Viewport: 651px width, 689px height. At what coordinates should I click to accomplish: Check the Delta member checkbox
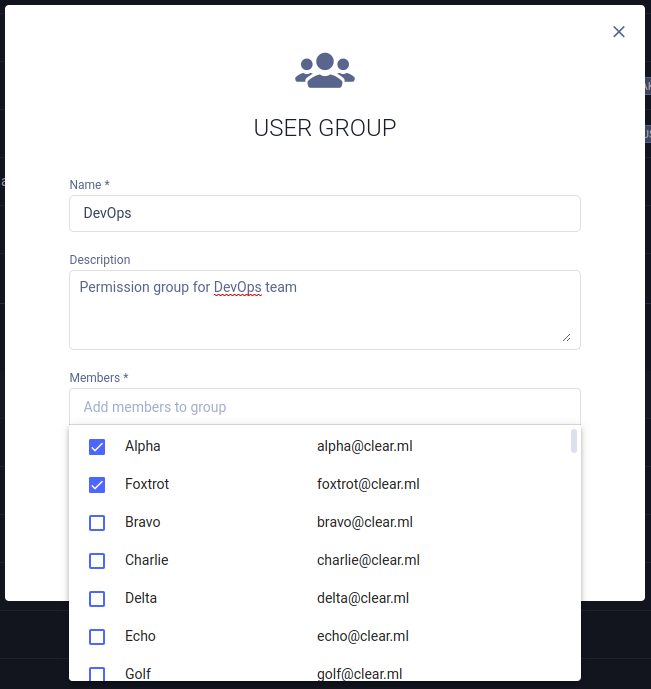pyautogui.click(x=97, y=599)
